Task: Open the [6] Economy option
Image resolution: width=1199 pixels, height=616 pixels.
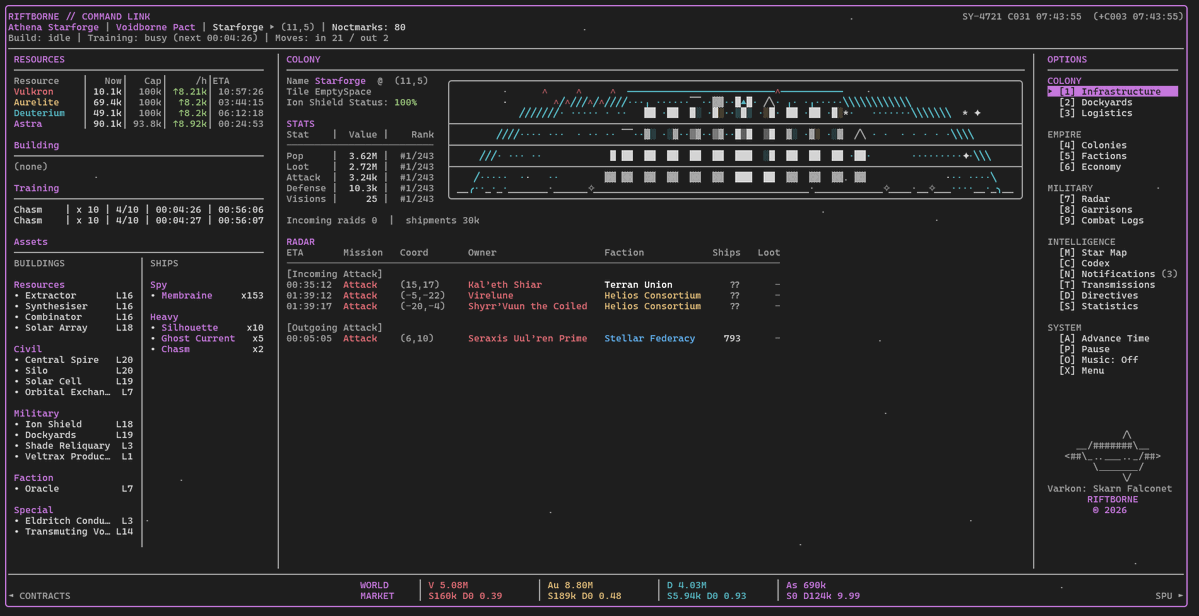Action: tap(1090, 167)
